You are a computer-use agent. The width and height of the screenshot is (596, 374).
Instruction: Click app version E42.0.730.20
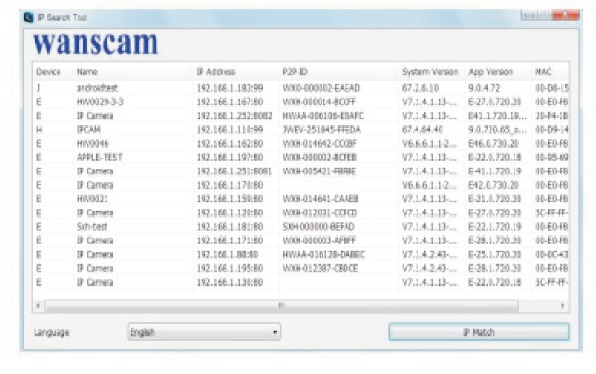coord(493,185)
